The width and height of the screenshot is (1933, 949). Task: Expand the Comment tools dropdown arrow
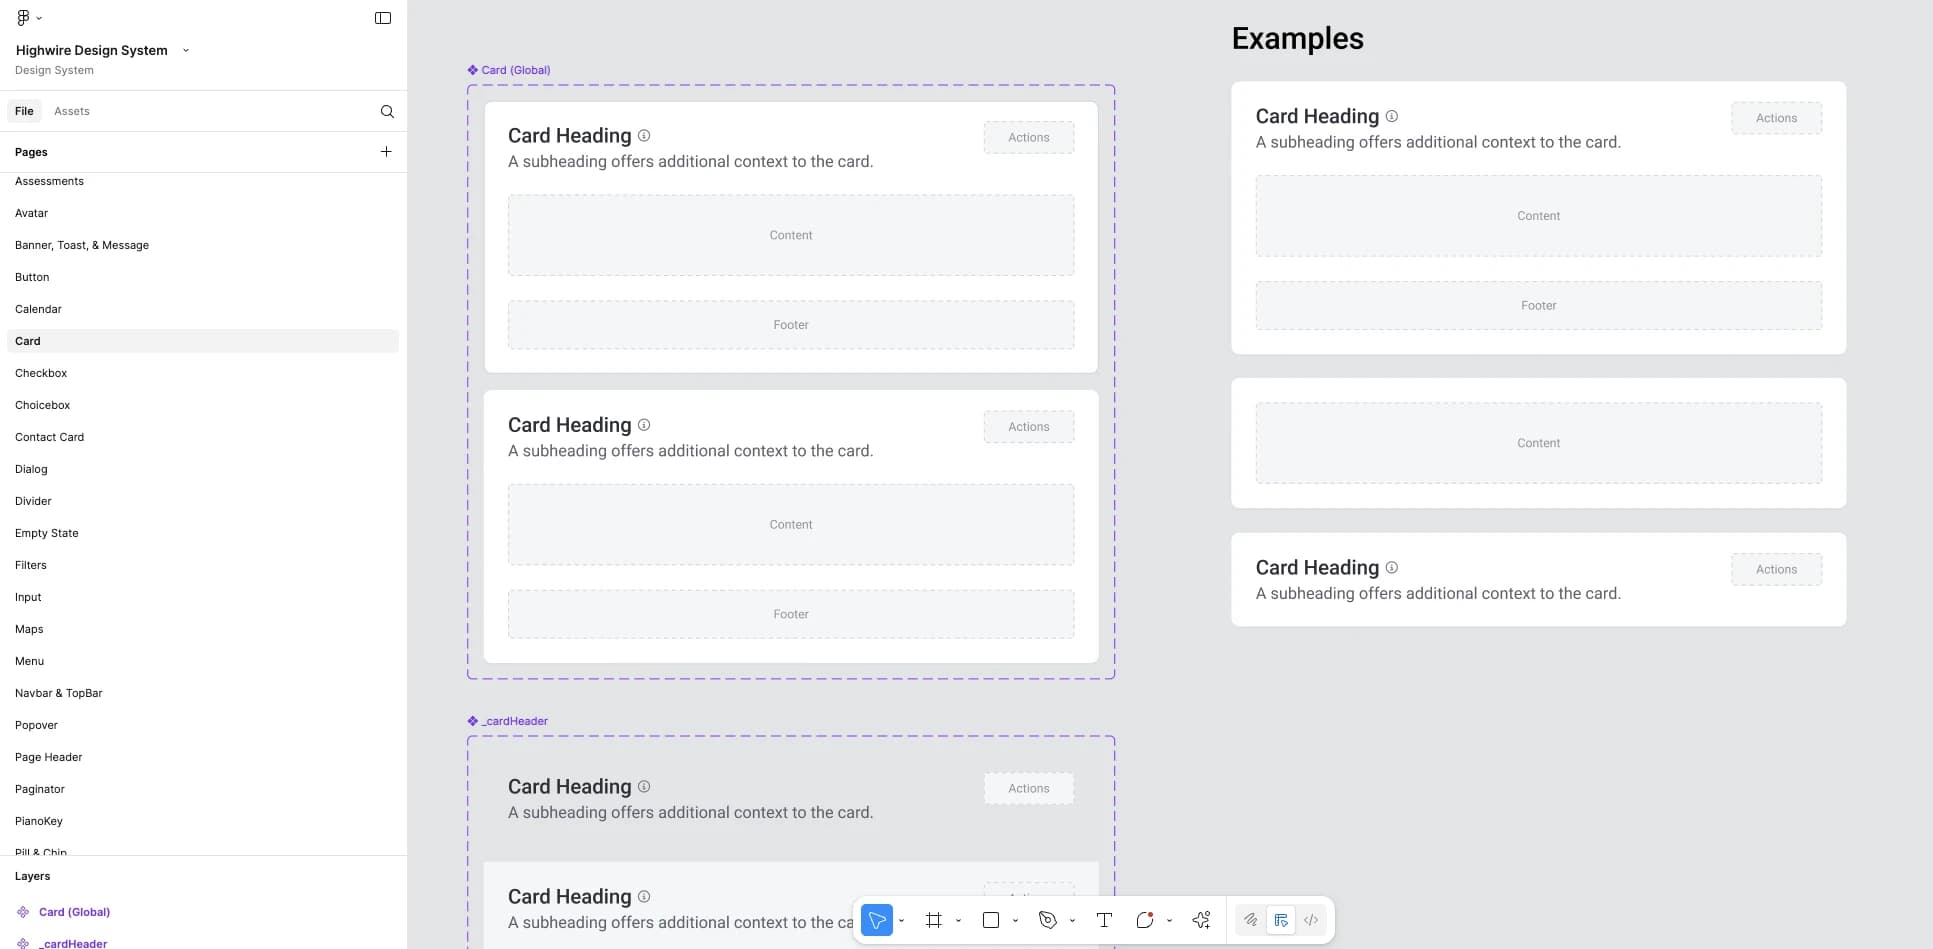1169,920
